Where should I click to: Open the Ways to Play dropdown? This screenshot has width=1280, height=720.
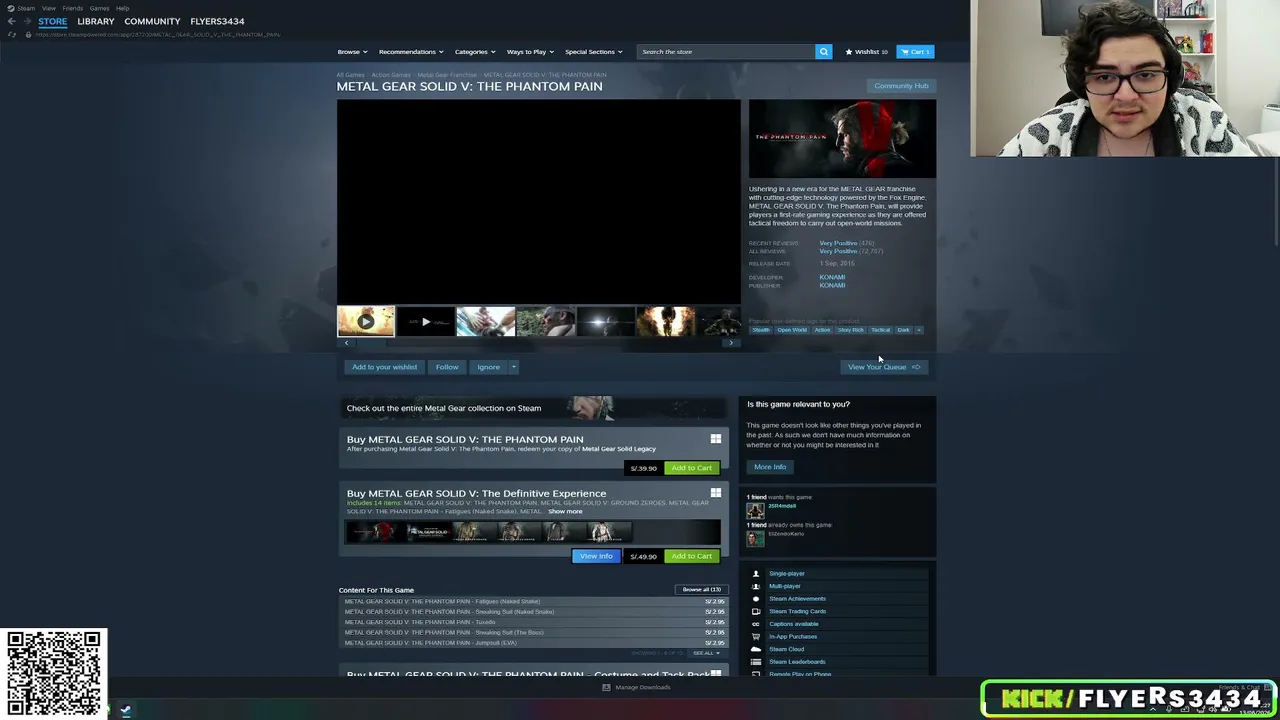530,52
